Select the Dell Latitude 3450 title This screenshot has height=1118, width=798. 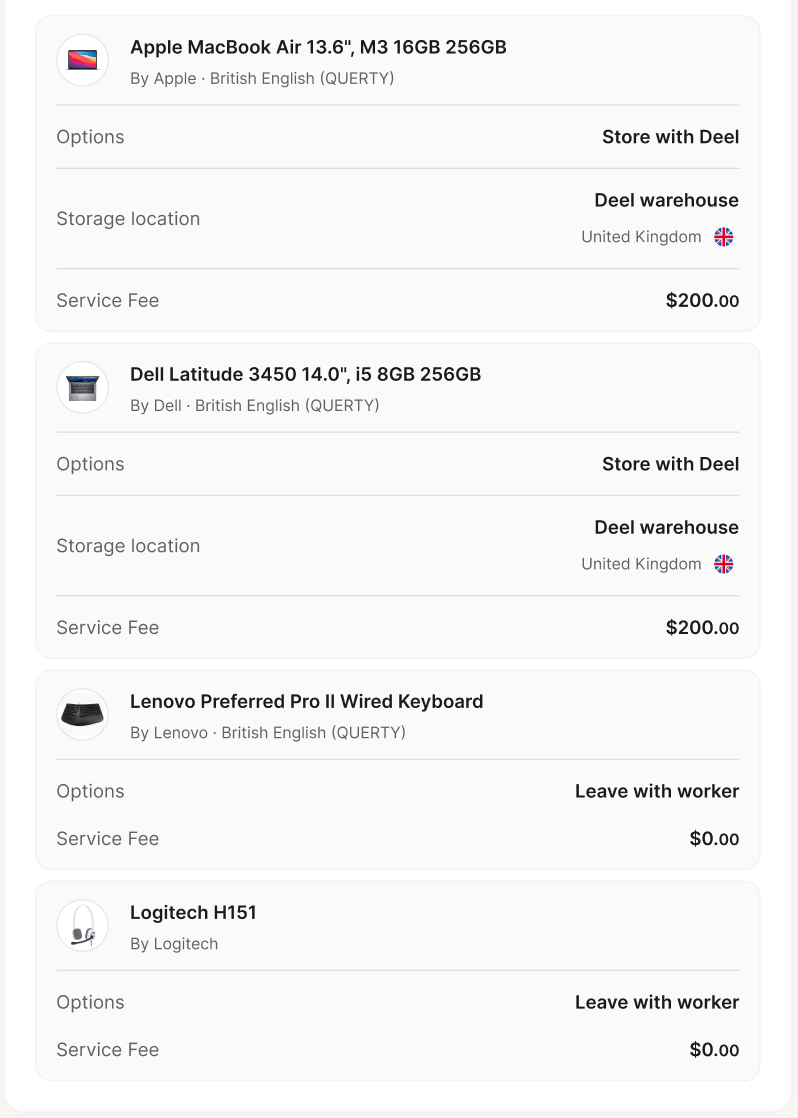(305, 374)
